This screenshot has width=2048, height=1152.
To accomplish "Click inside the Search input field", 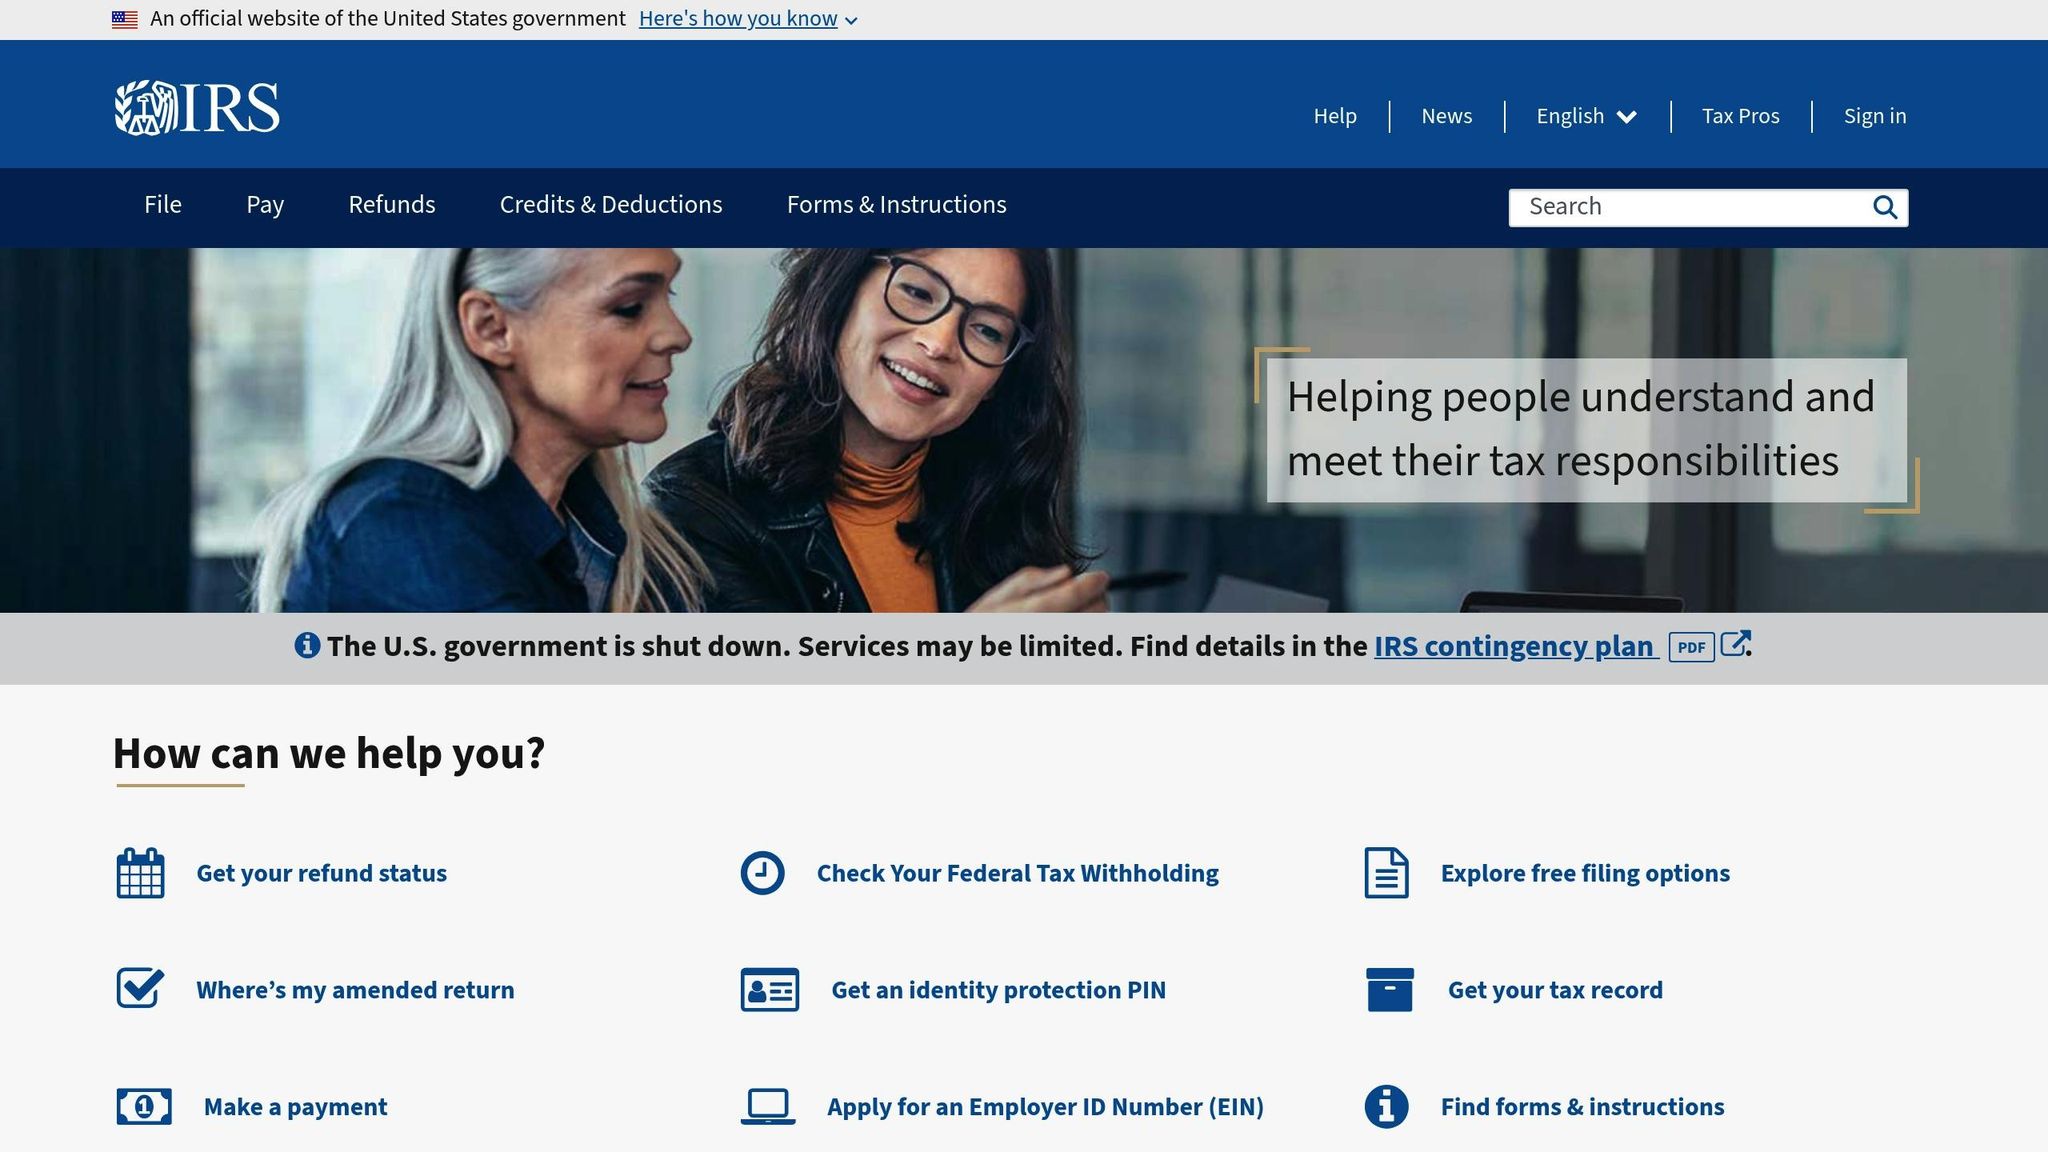I will coord(1690,207).
